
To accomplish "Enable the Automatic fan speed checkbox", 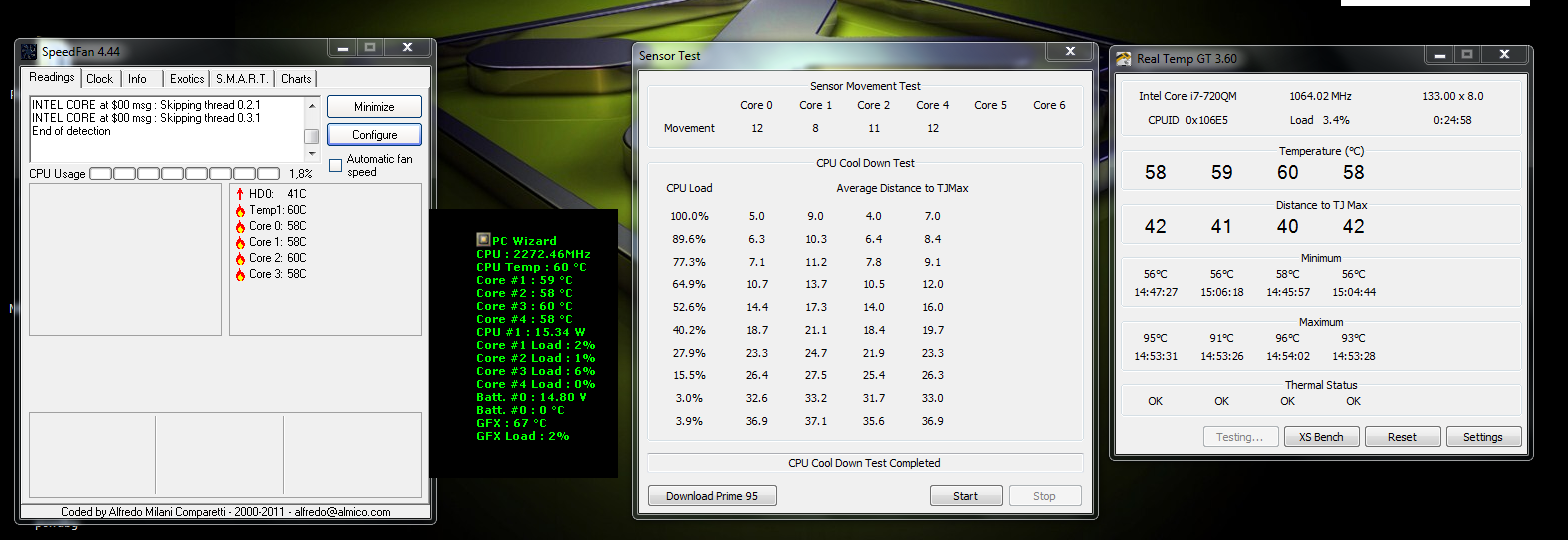I will pos(336,165).
